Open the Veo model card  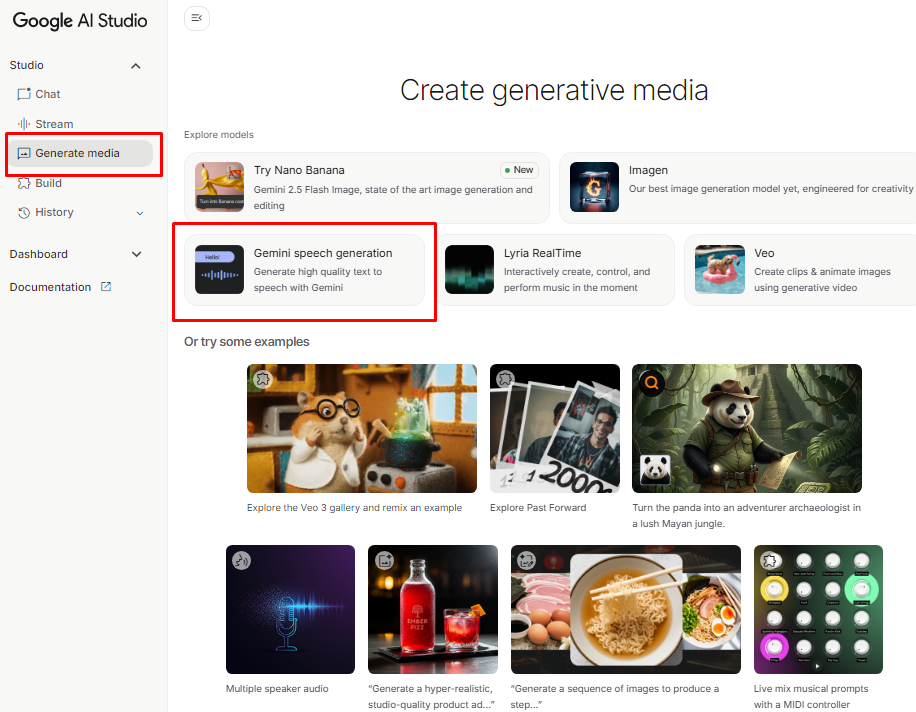800,270
